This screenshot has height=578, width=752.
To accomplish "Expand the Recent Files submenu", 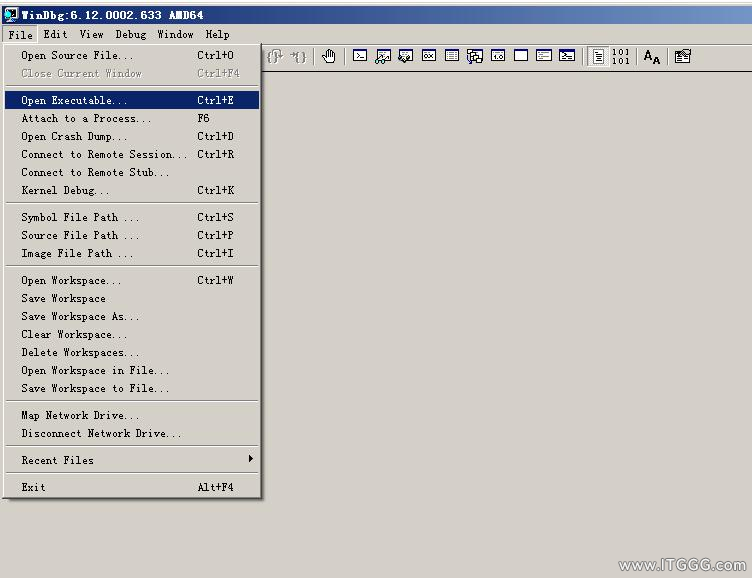I will (x=132, y=460).
